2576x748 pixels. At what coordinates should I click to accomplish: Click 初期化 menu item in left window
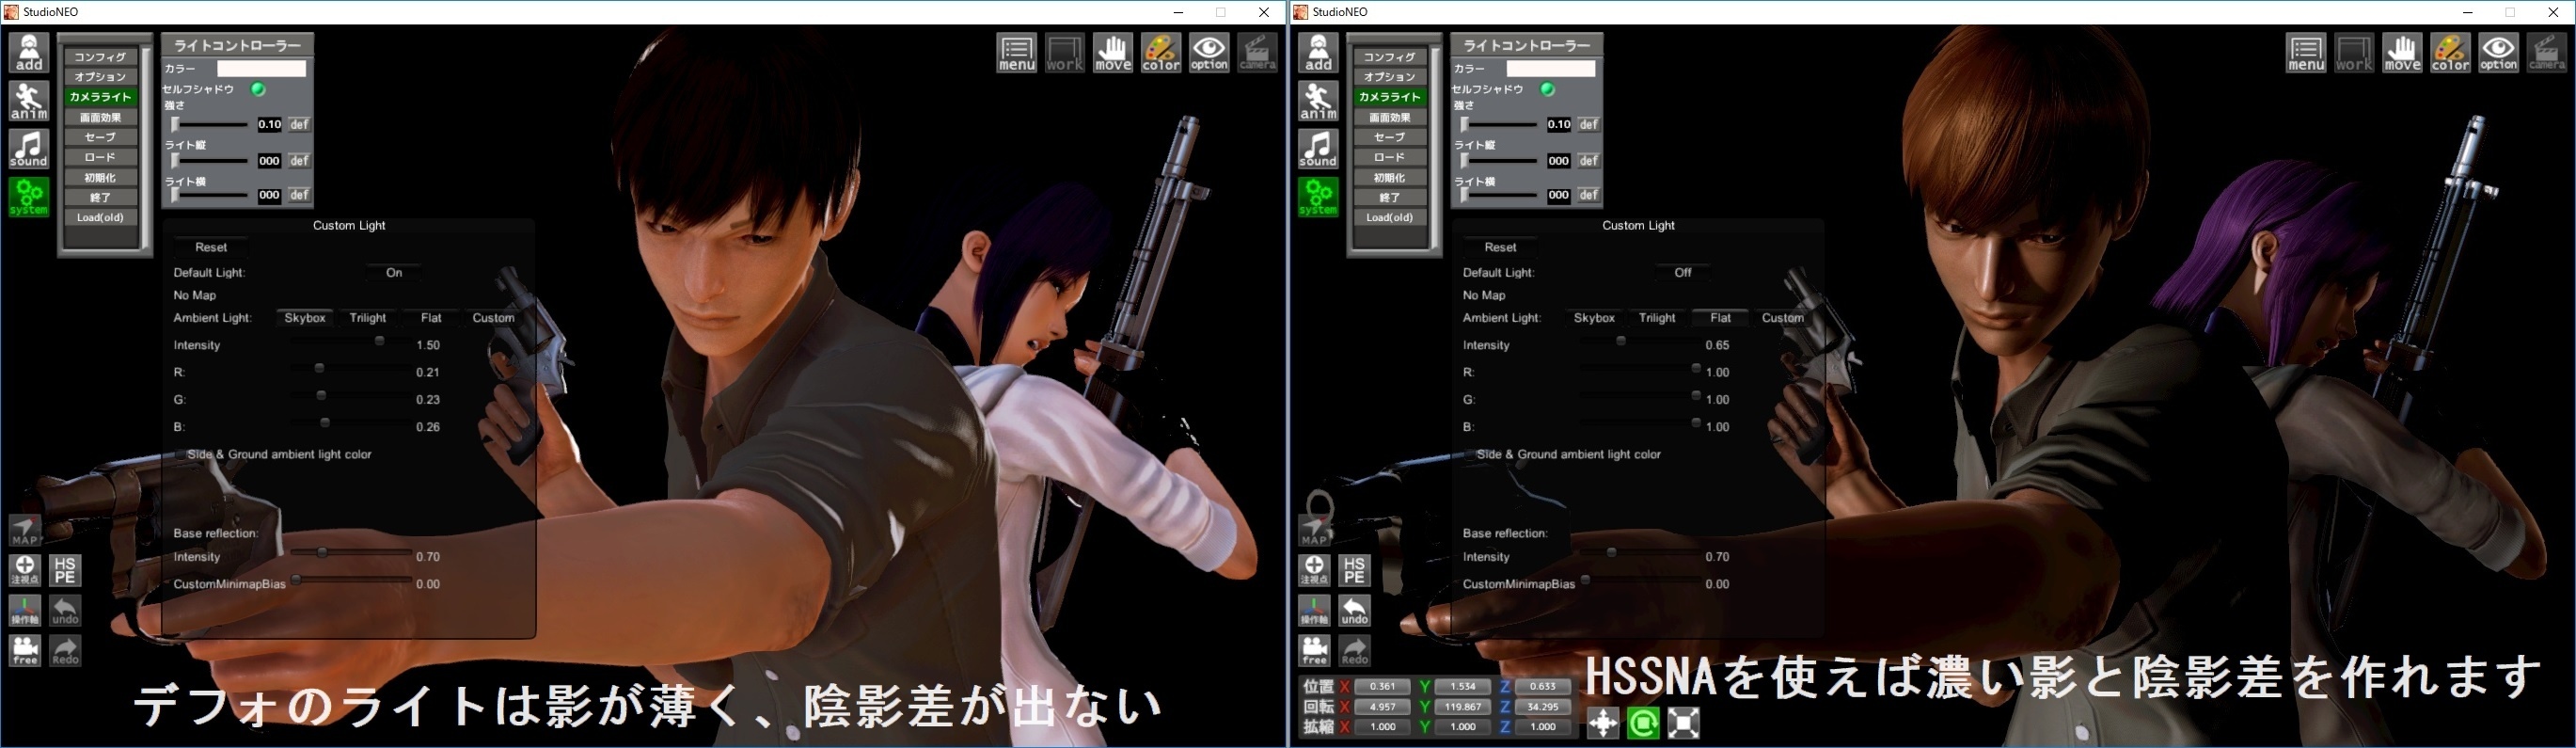100,177
